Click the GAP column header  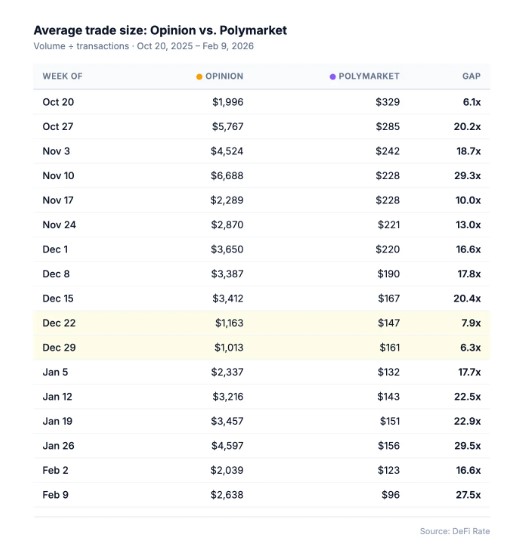coord(471,76)
